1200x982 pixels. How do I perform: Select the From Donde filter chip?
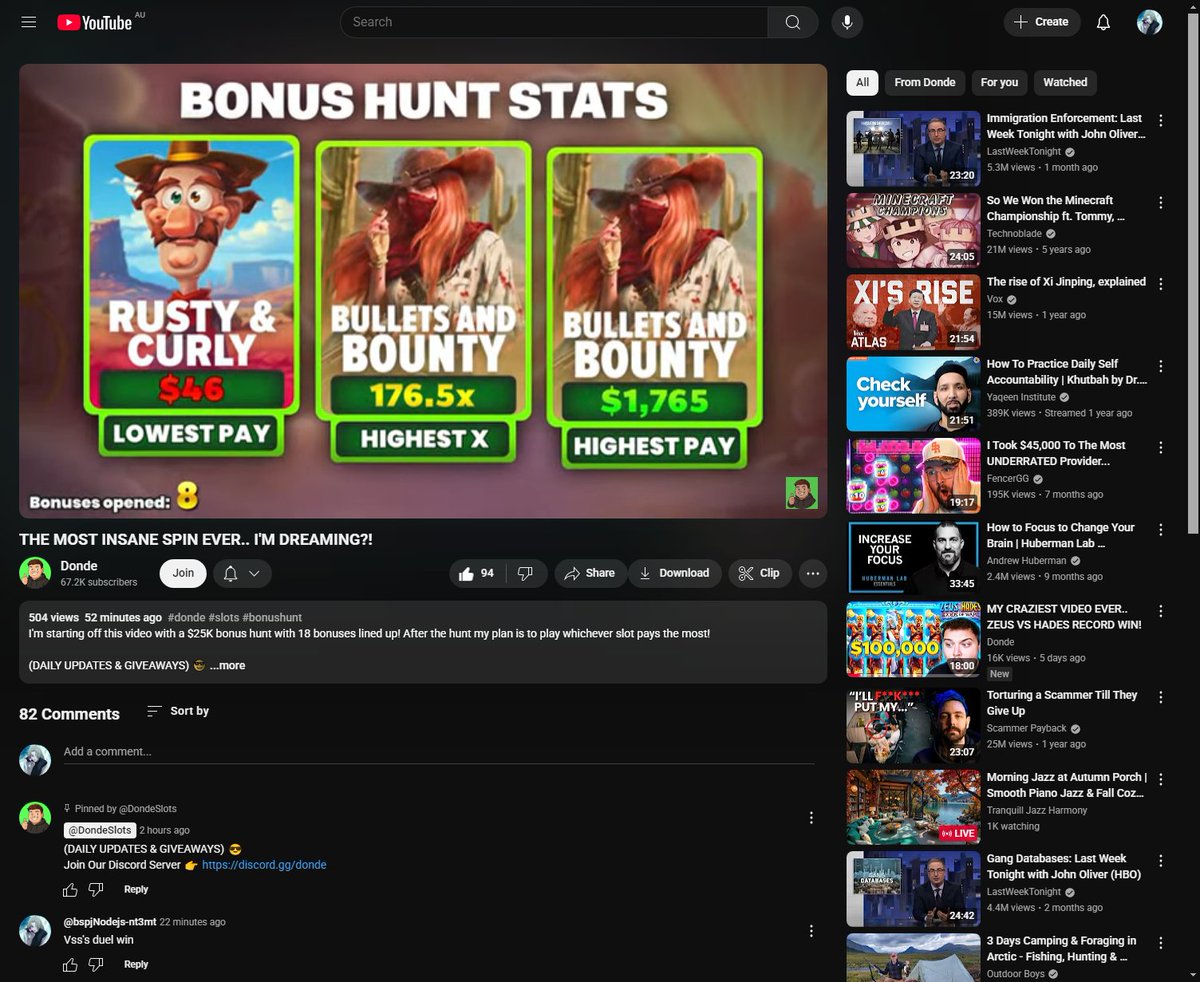pos(925,82)
